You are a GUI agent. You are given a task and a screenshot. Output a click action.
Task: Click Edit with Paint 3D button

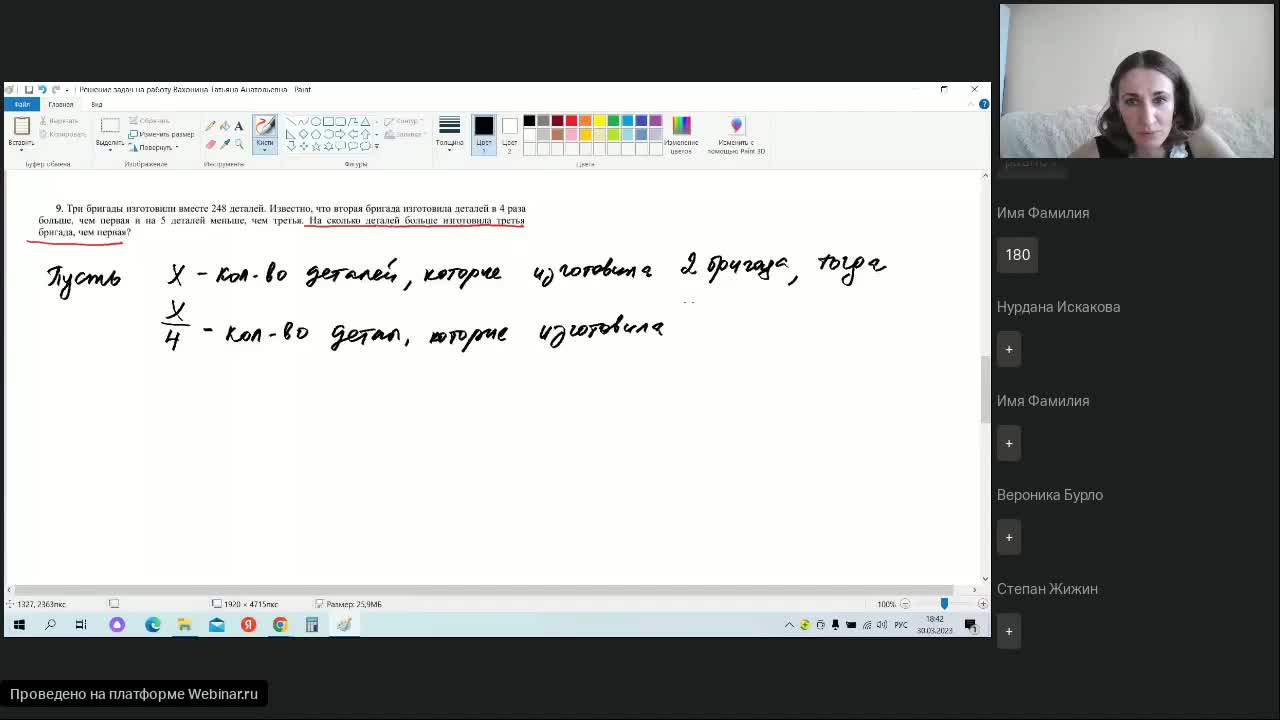pos(736,134)
